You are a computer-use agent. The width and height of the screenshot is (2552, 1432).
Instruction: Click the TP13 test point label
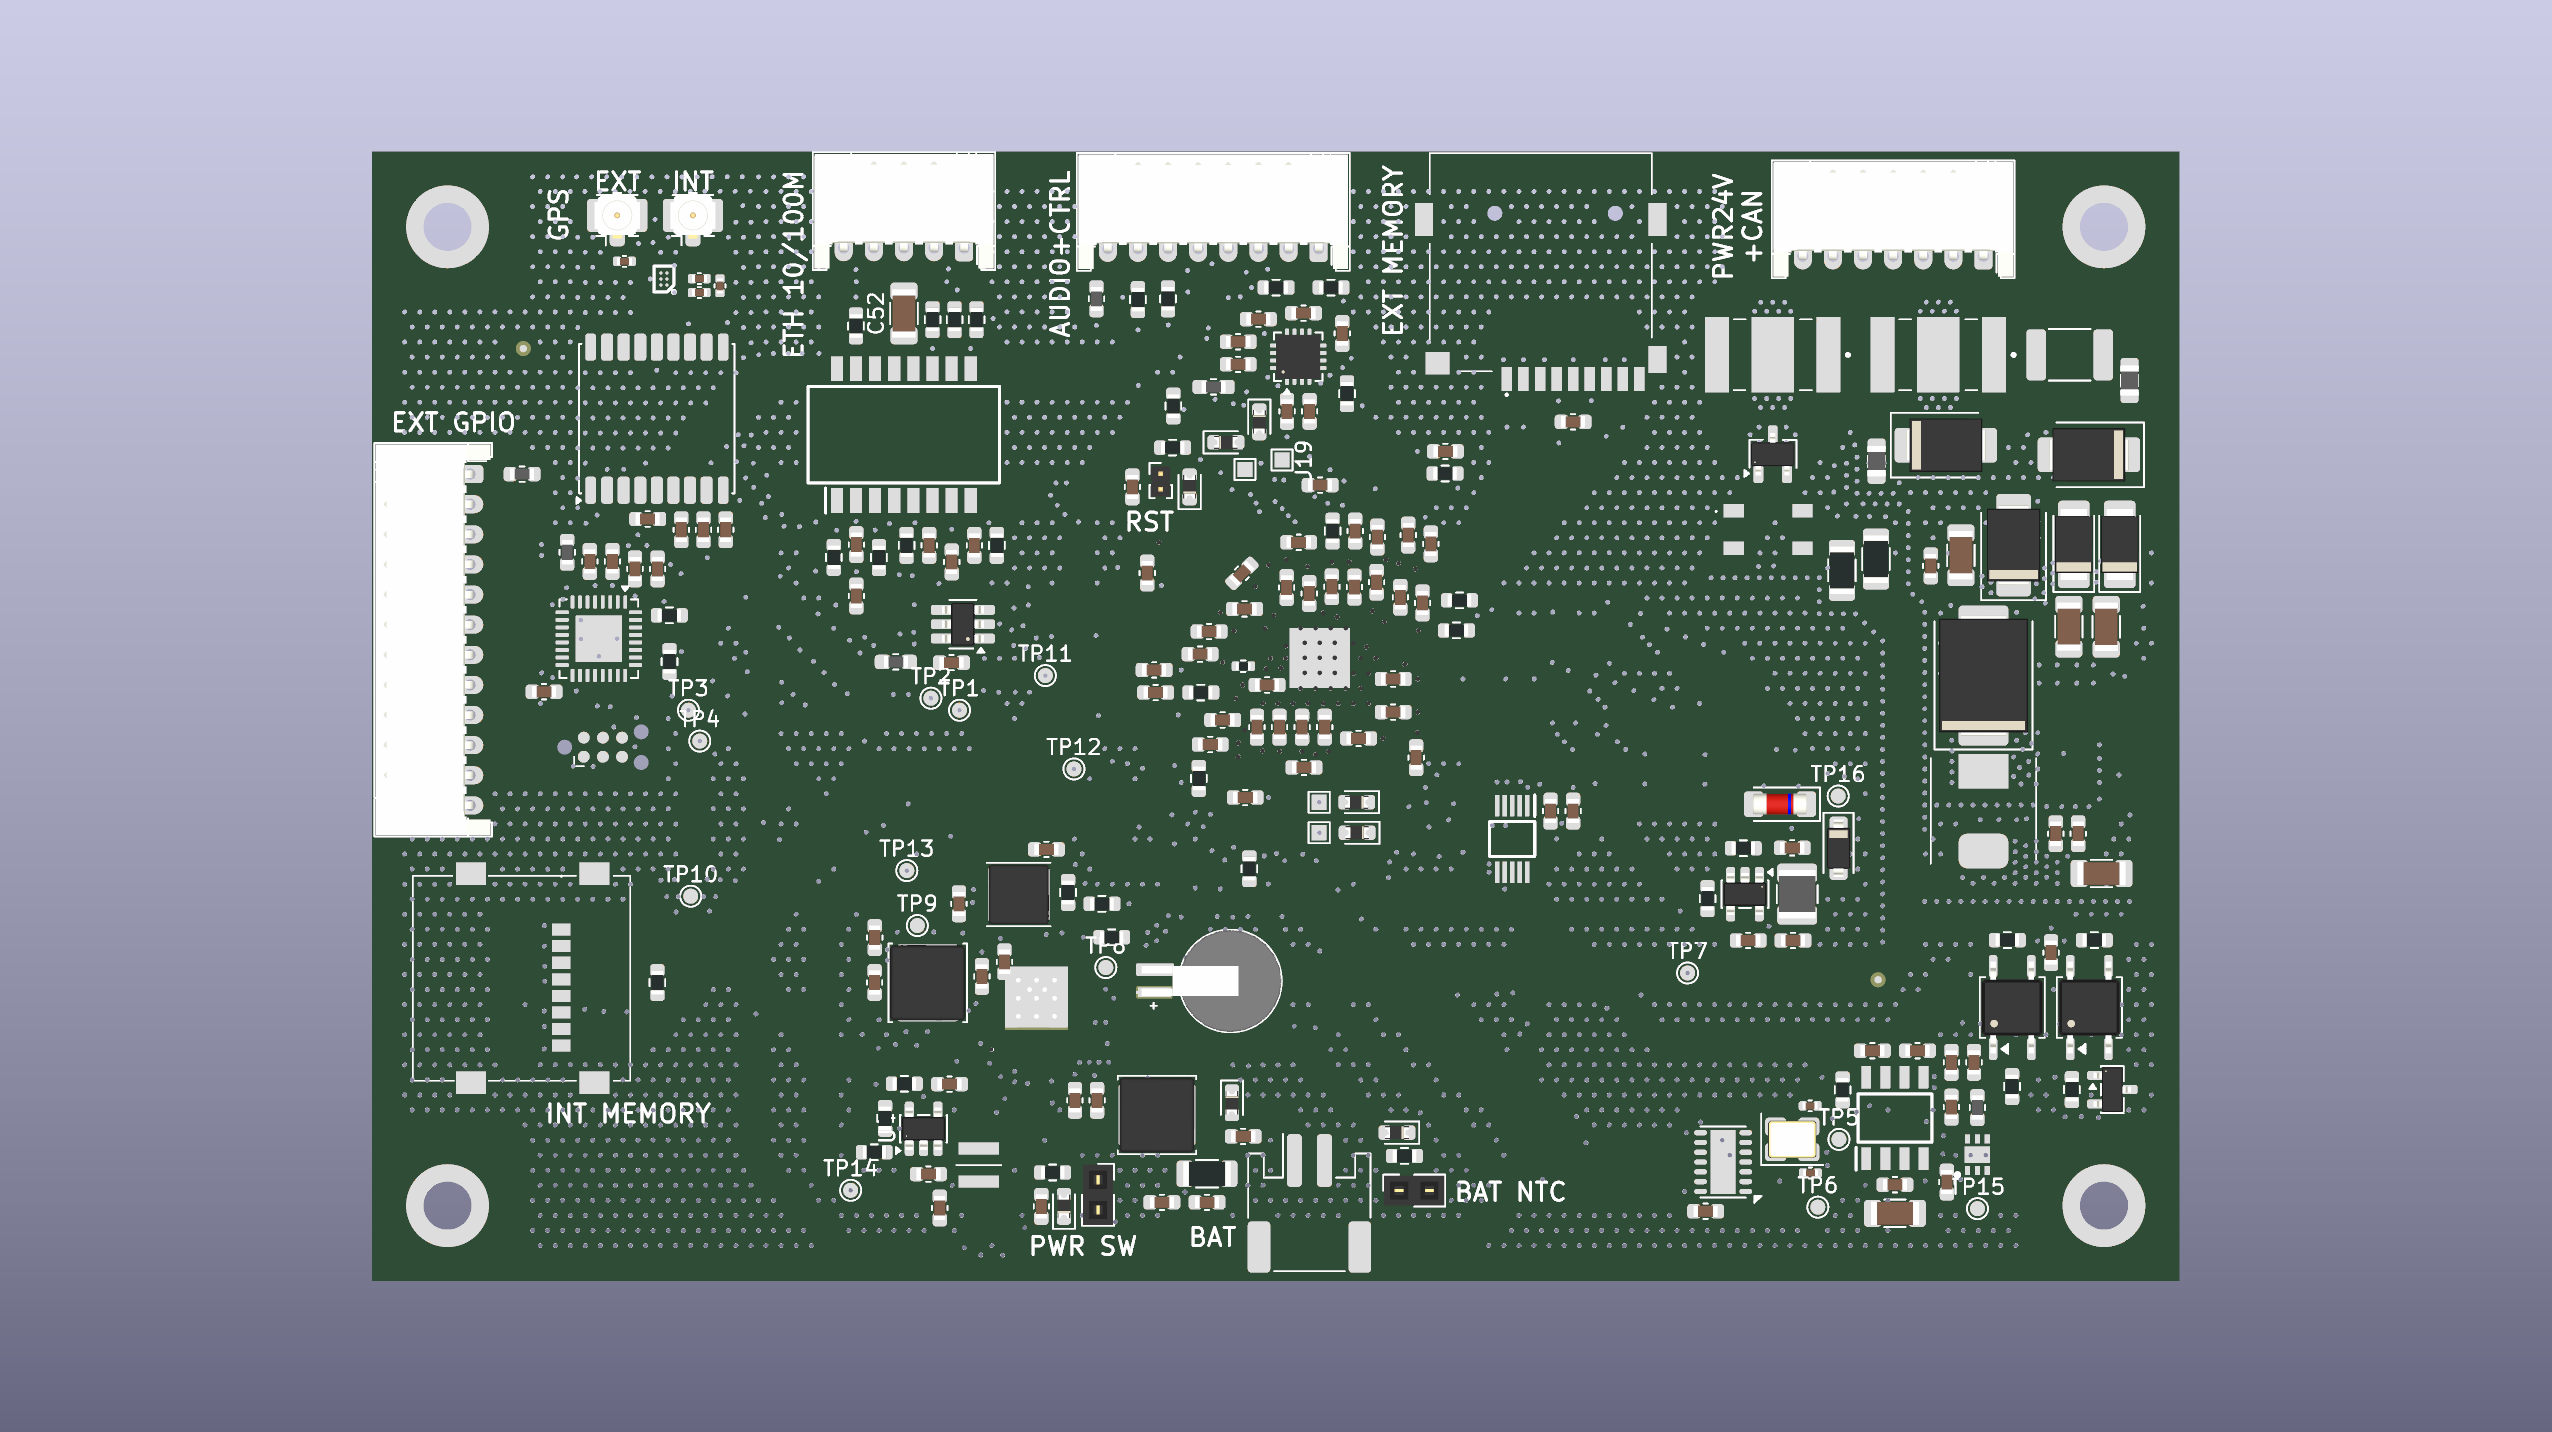pos(906,848)
